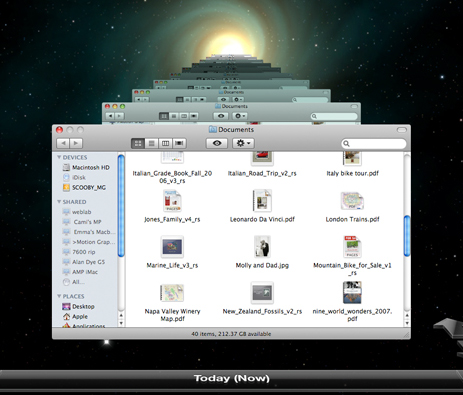The width and height of the screenshot is (463, 395).
Task: Select SCOOBY_MG volume in sidebar
Action: 84,187
